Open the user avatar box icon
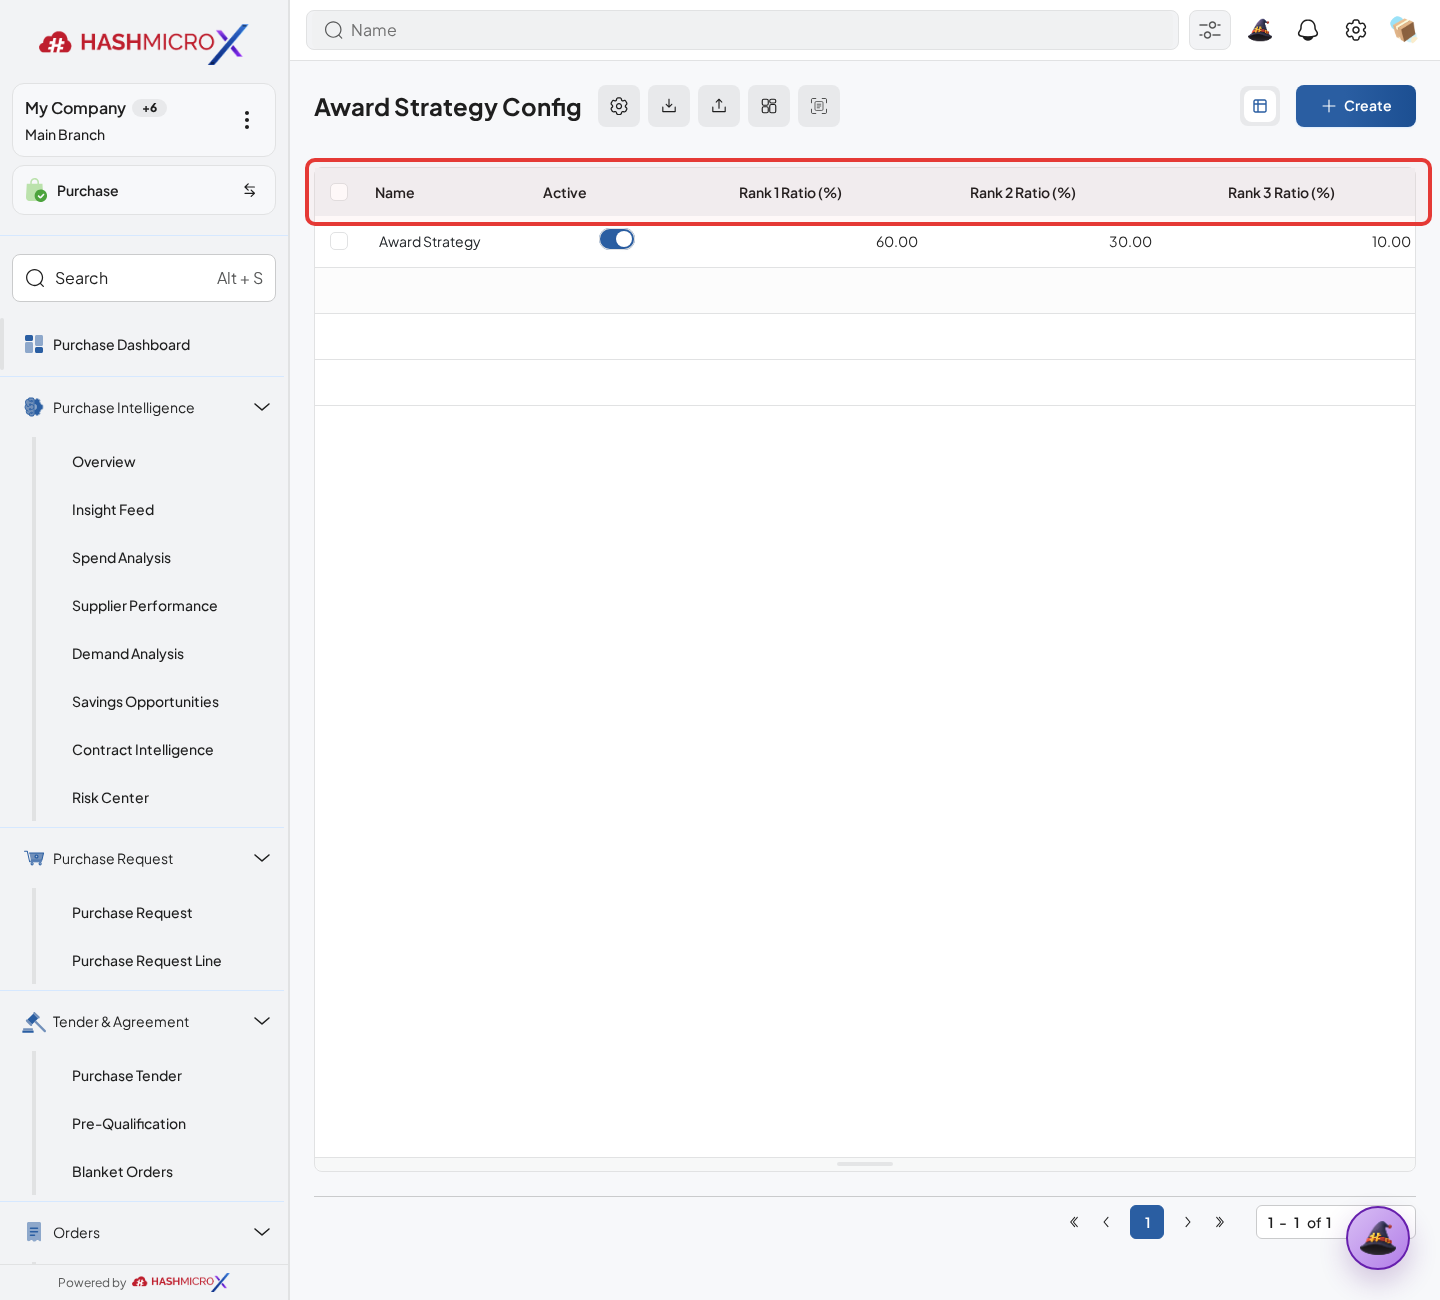1440x1300 pixels. [1404, 30]
